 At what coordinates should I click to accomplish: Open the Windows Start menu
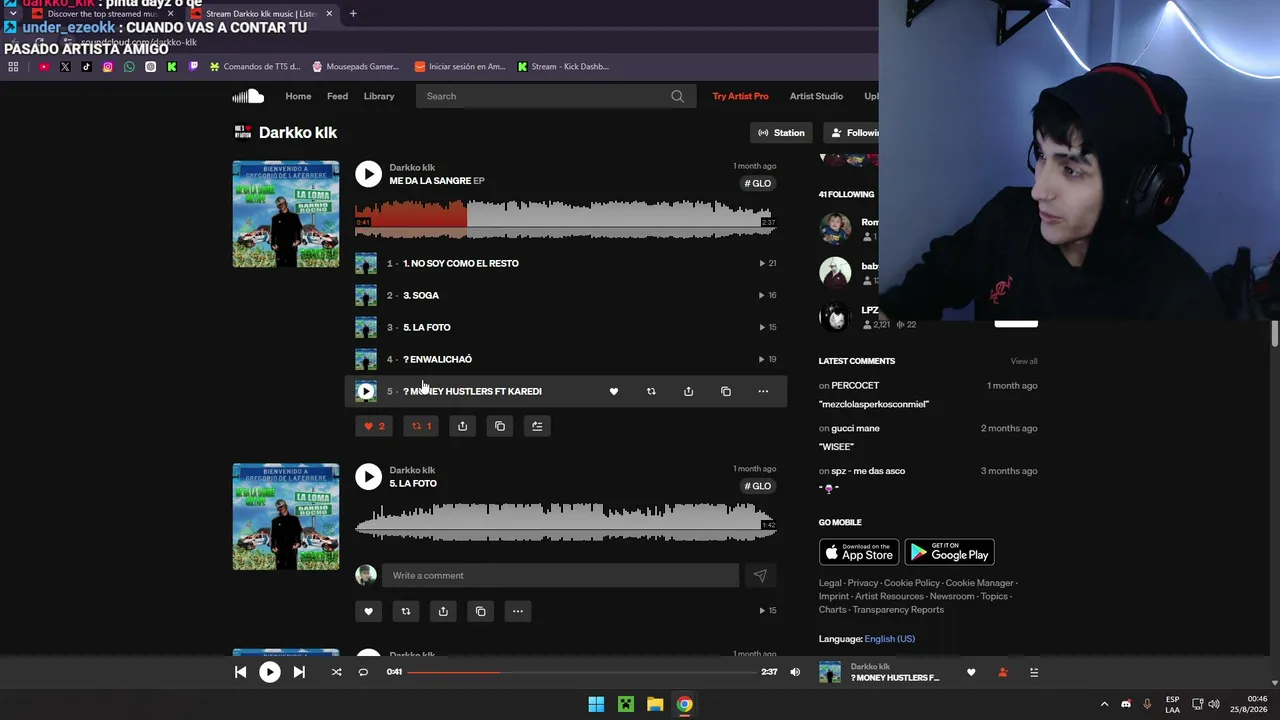click(596, 704)
